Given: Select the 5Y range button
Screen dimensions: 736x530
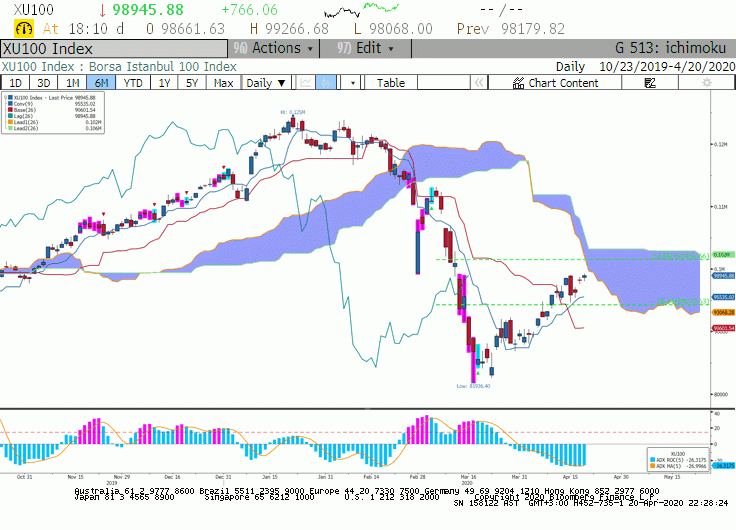Looking at the screenshot, I should tap(192, 83).
